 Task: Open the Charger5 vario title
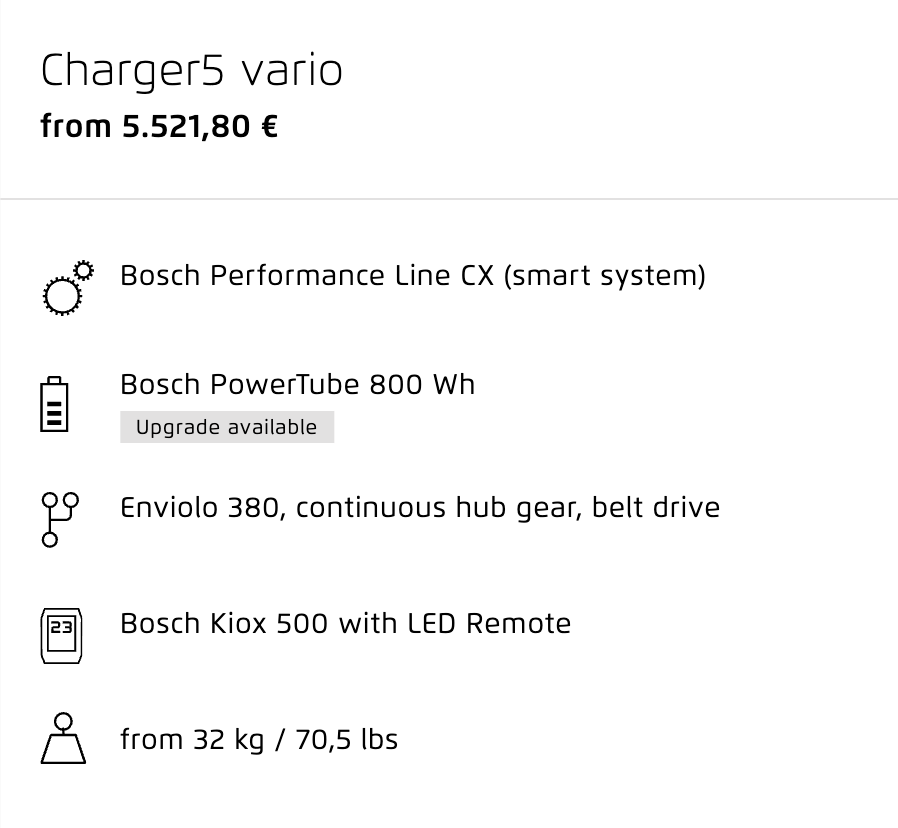click(x=191, y=71)
